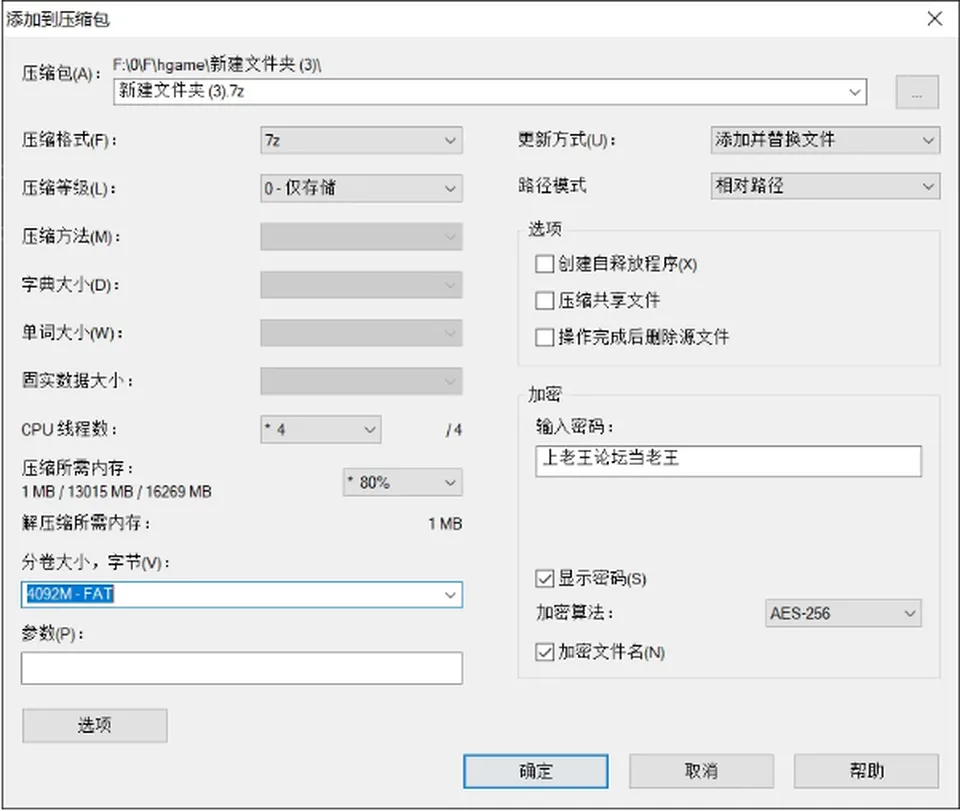This screenshot has width=960, height=811.
Task: Click the password input field
Action: [x=729, y=461]
